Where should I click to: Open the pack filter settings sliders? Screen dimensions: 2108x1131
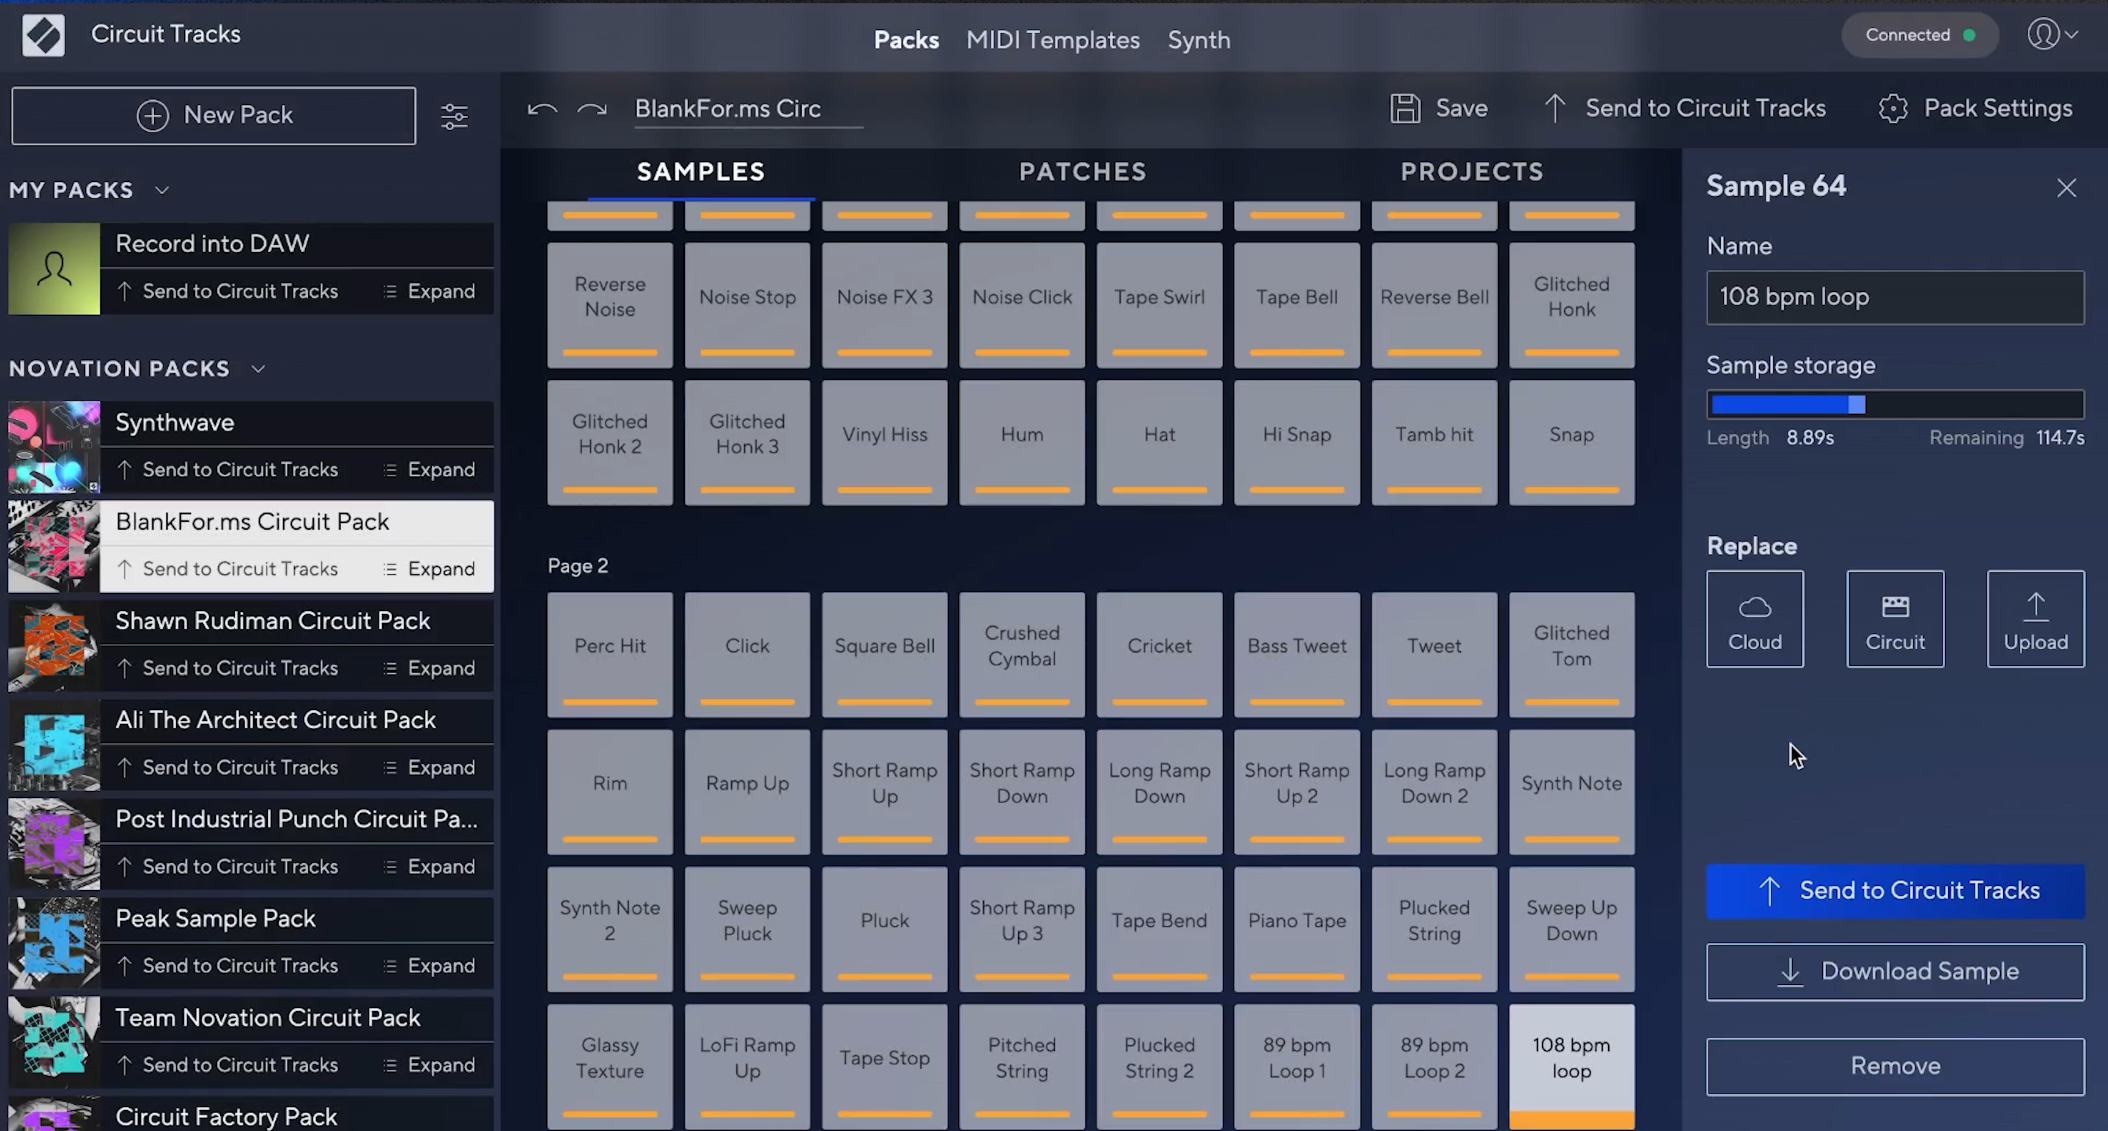[x=454, y=116]
